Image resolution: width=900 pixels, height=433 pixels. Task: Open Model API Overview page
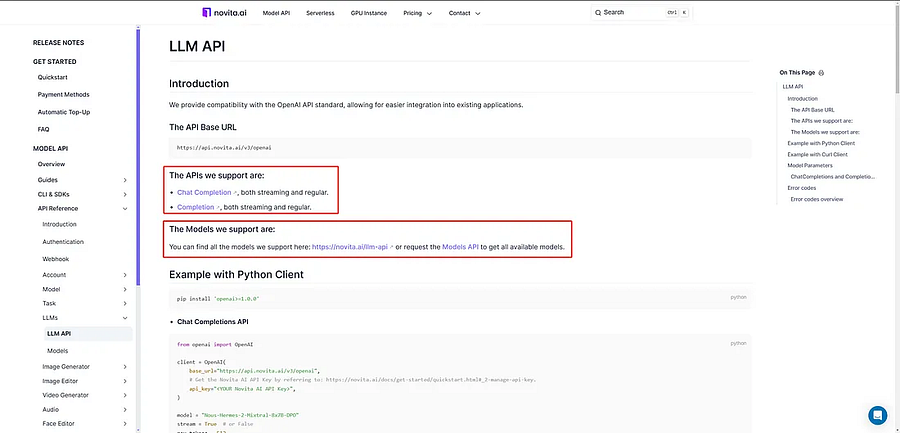51,164
